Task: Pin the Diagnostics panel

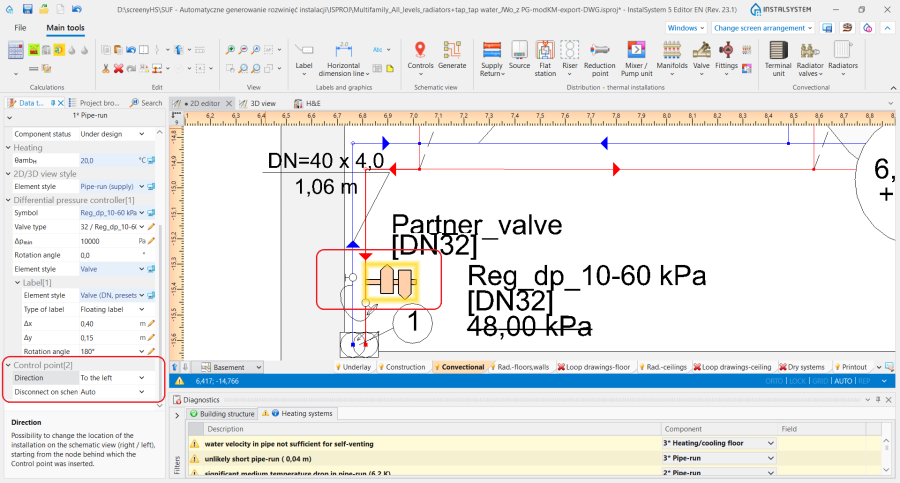Action: coord(878,400)
